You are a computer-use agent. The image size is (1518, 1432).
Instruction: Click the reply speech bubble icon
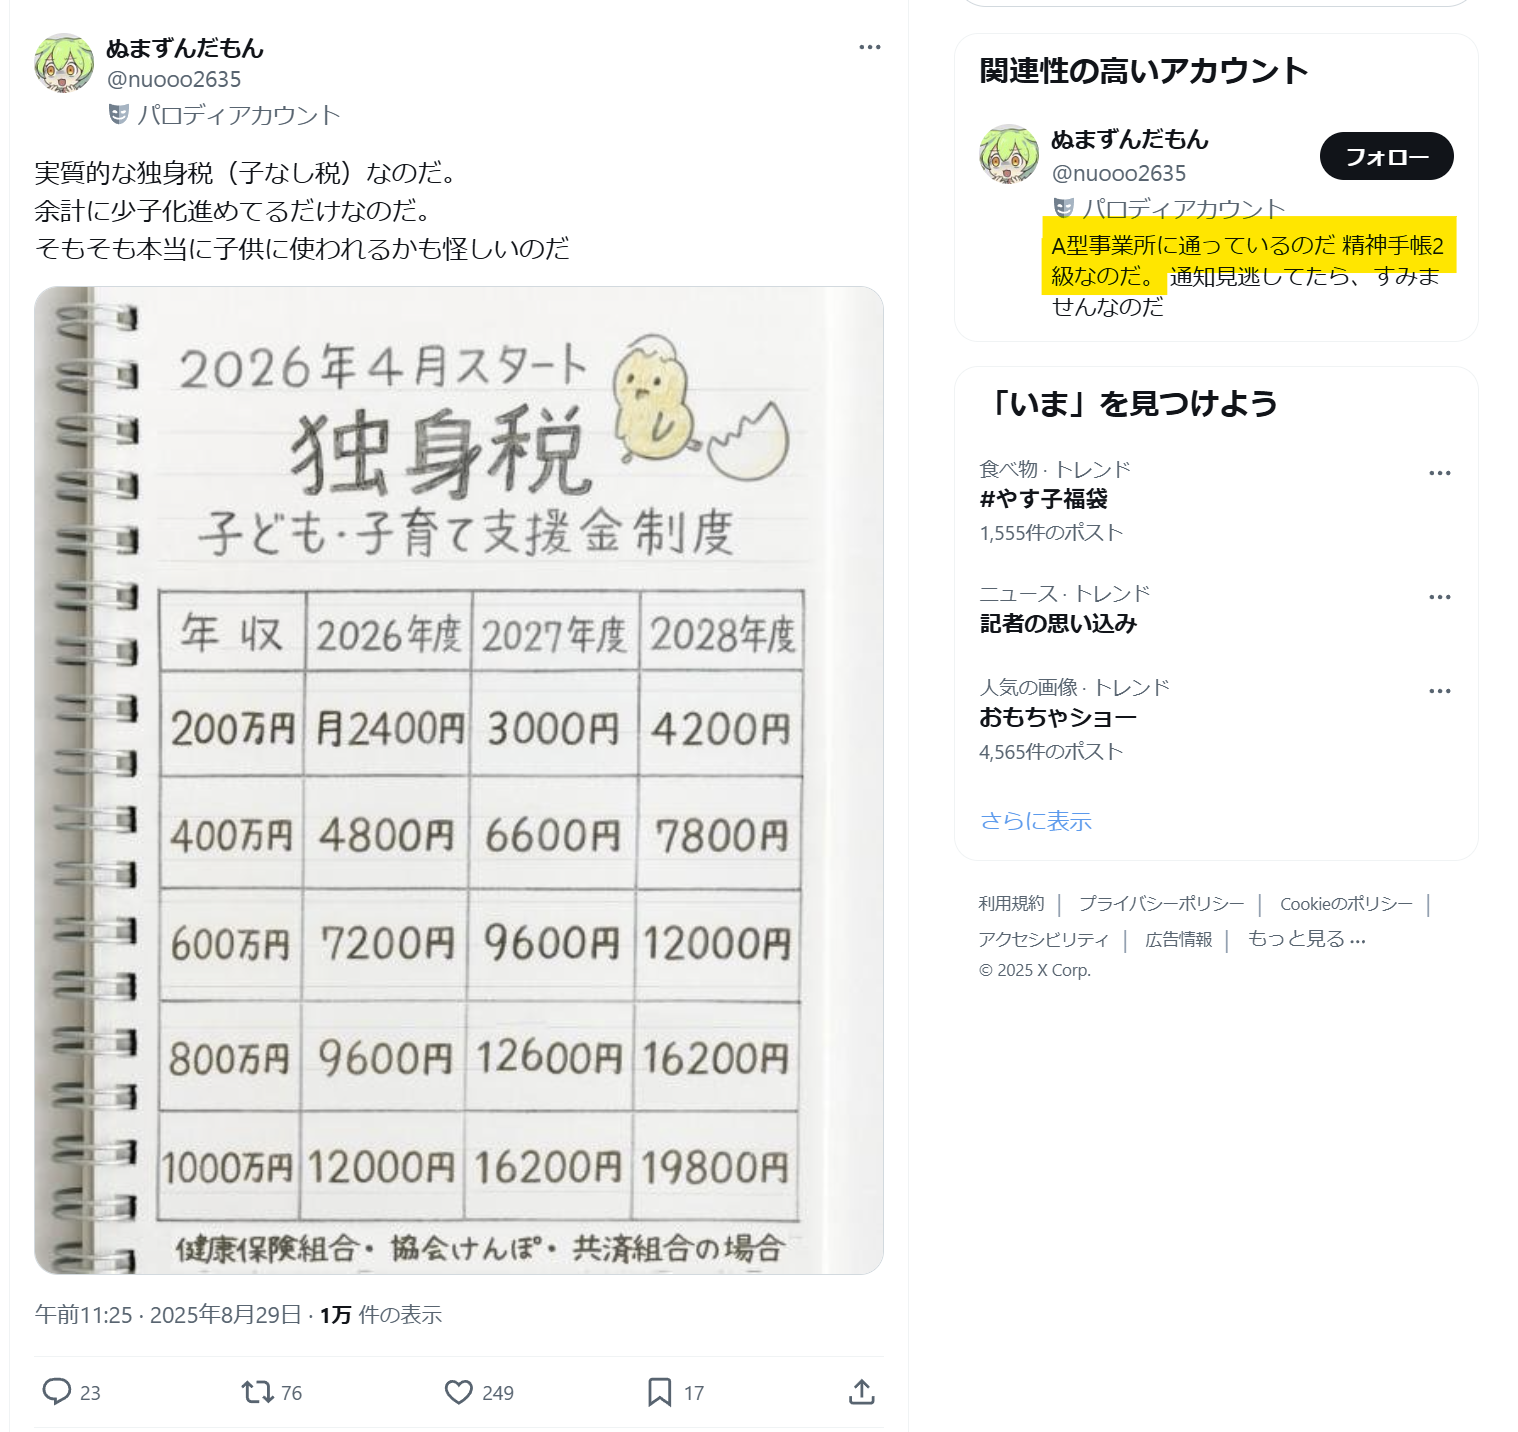pyautogui.click(x=57, y=1391)
